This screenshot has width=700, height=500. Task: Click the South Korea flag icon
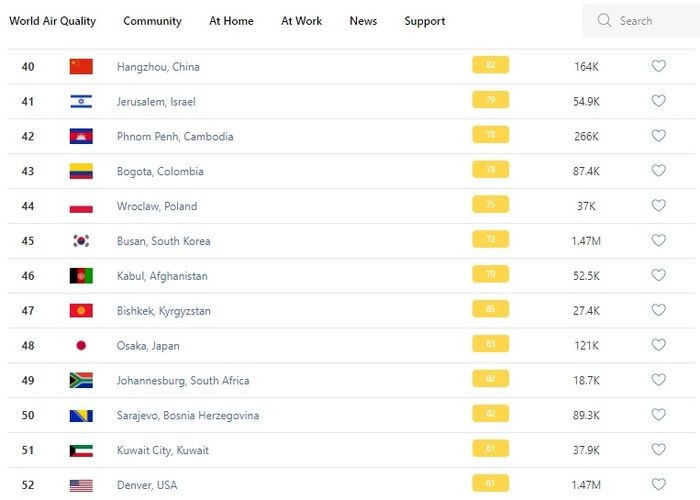[81, 241]
